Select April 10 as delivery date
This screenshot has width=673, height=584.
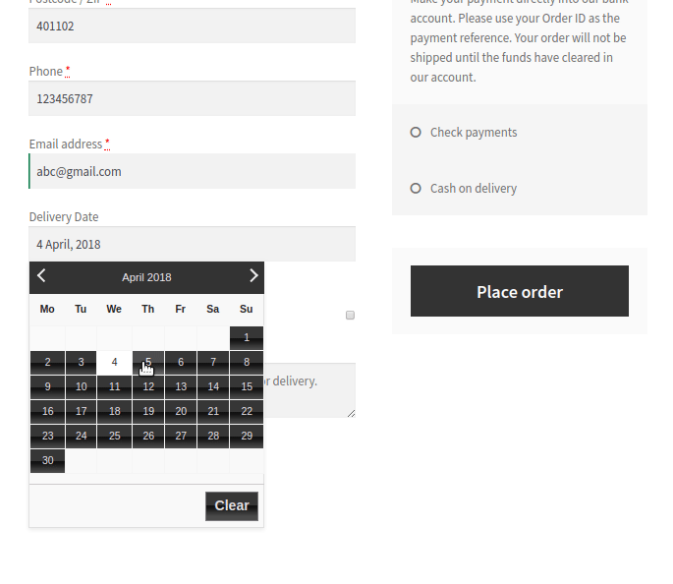81,387
